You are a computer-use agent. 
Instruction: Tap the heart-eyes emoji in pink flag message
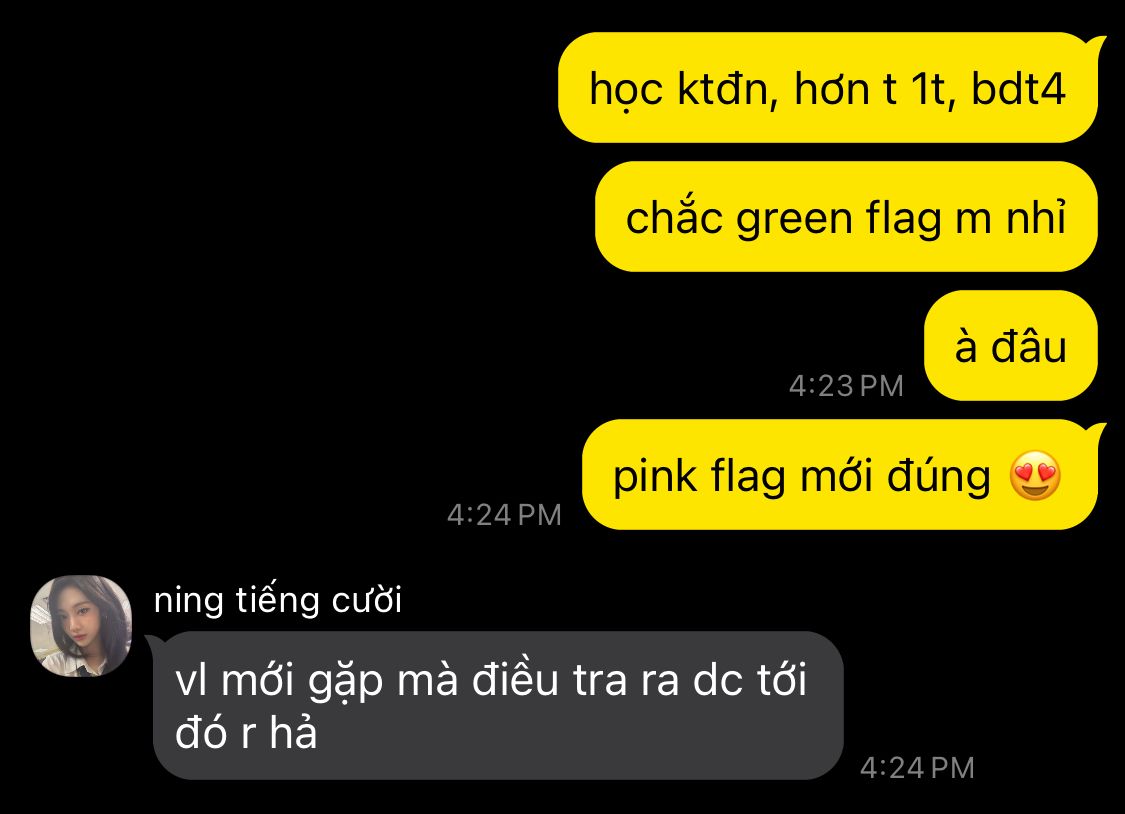click(x=1035, y=476)
